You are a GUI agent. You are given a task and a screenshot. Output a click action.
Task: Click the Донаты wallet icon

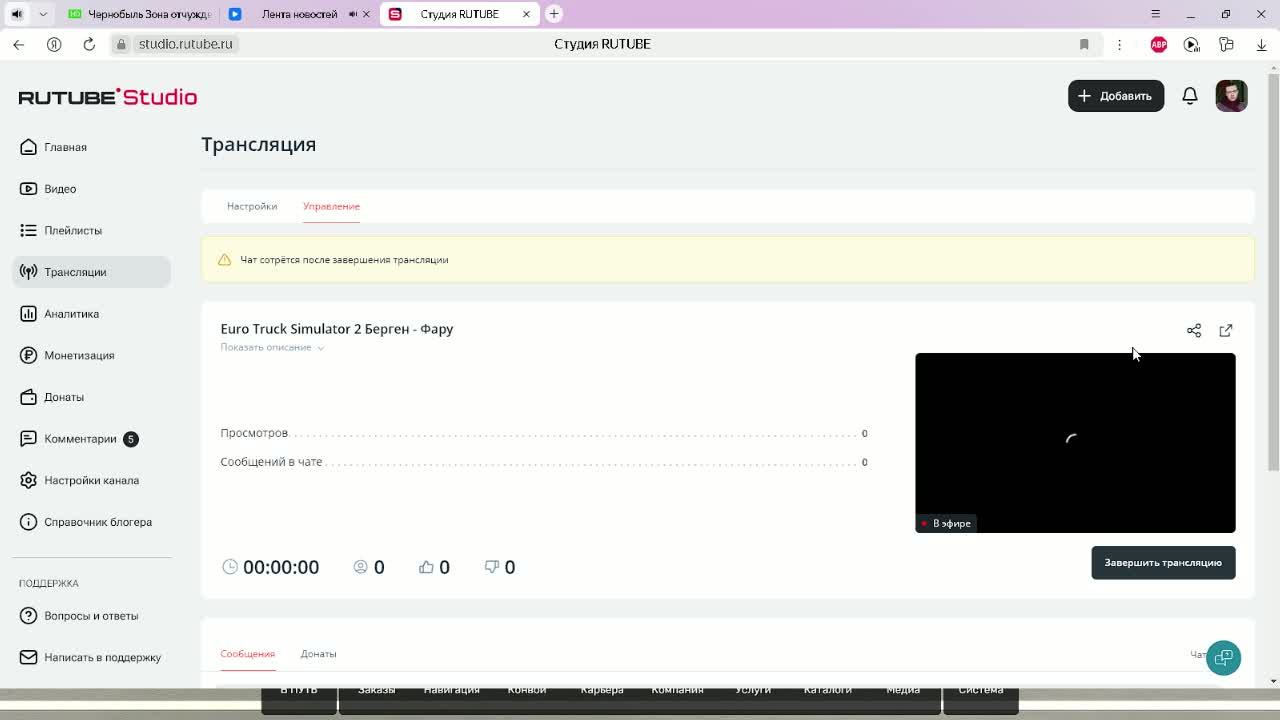(28, 397)
